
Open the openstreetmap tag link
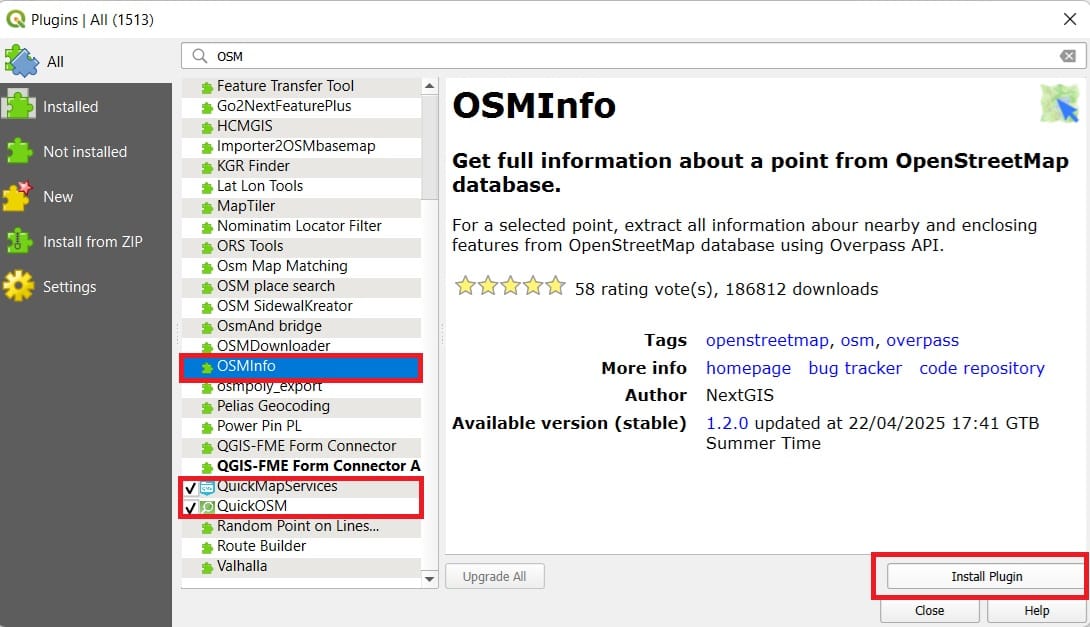tap(767, 341)
